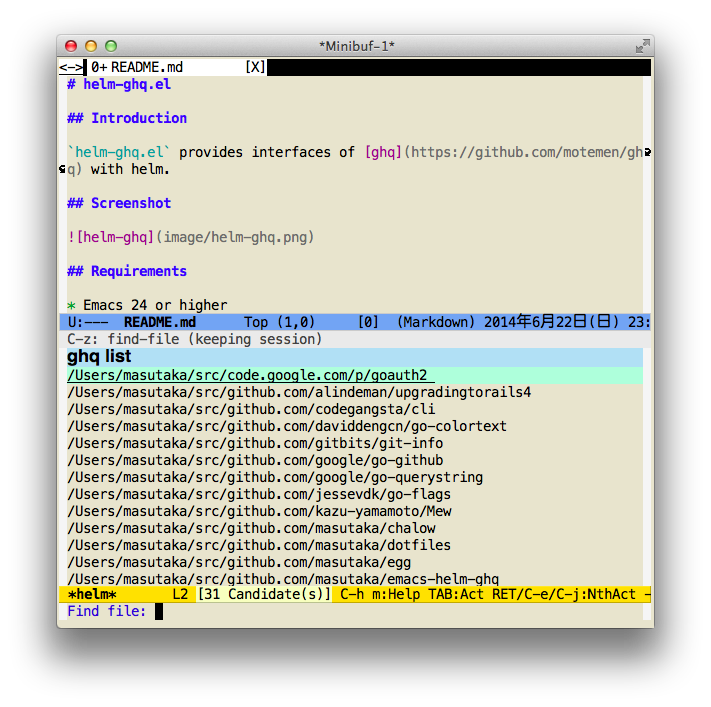Click the helm-ghq.el heading line
Image resolution: width=711 pixels, height=707 pixels.
pyautogui.click(x=119, y=84)
